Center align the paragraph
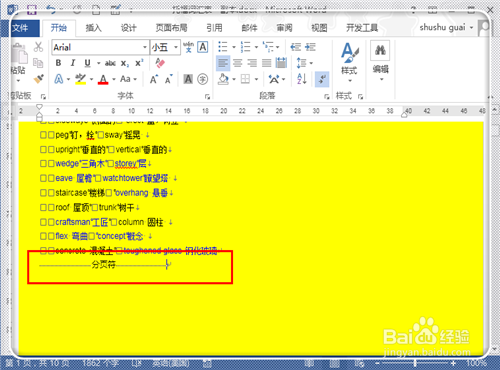The width and height of the screenshot is (500, 370). click(x=238, y=63)
